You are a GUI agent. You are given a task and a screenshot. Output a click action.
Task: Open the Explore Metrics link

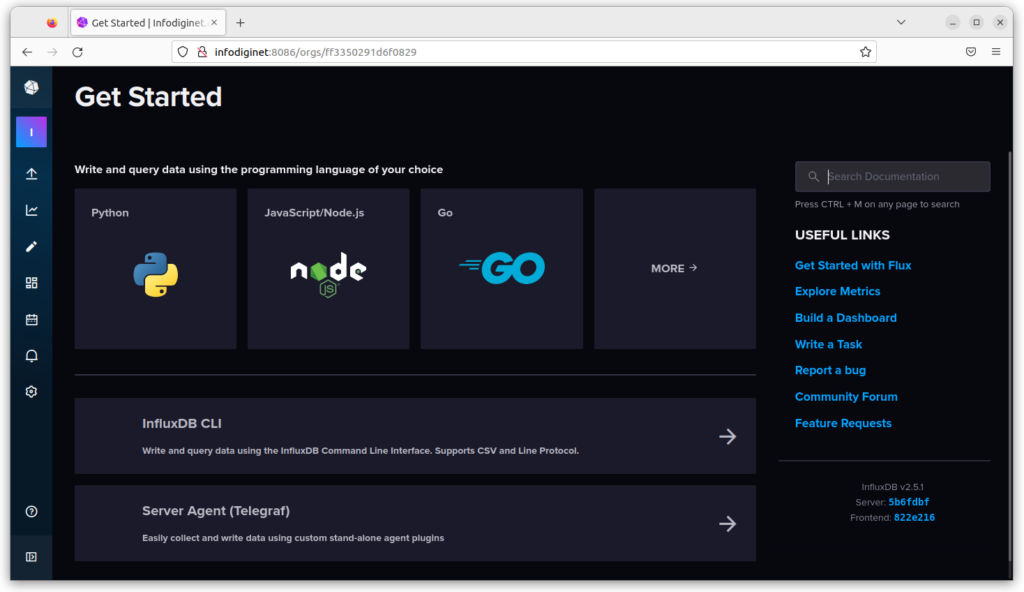click(x=837, y=291)
